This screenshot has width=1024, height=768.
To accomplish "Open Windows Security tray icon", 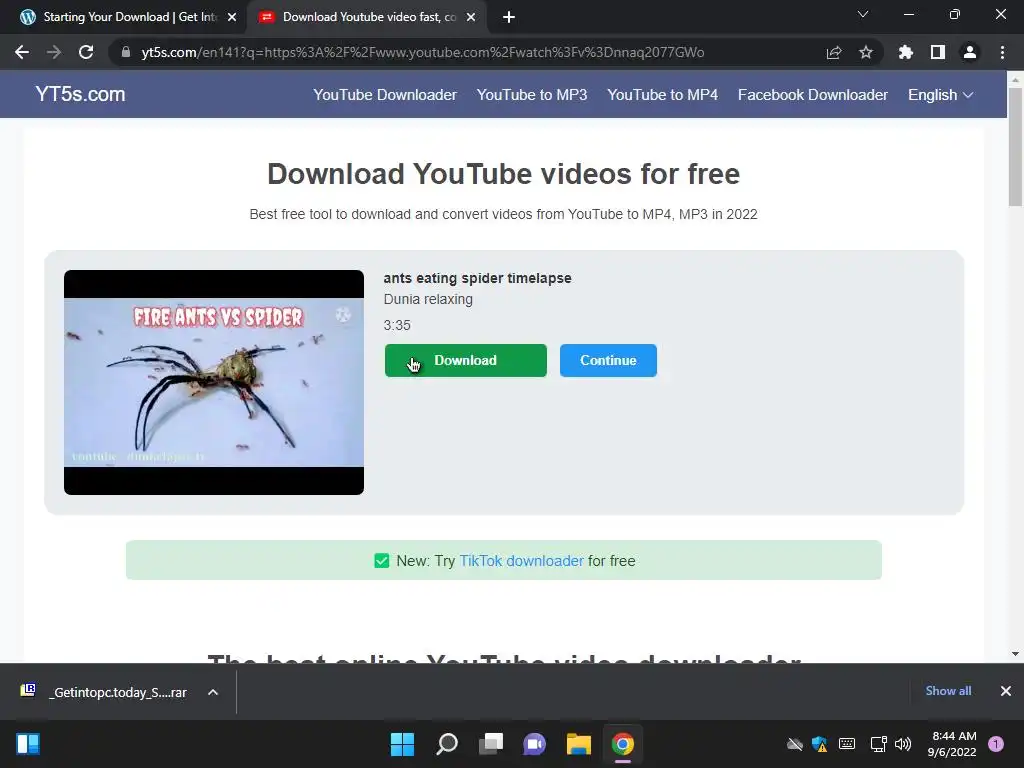I will pos(820,744).
